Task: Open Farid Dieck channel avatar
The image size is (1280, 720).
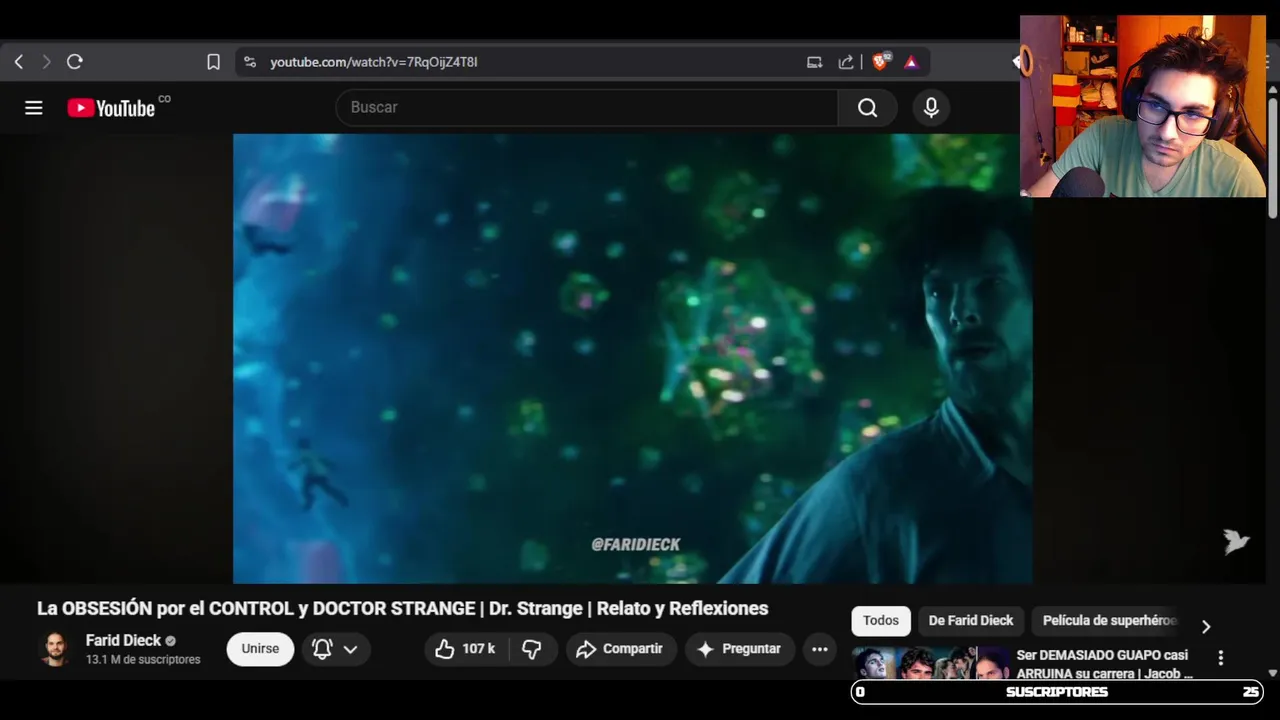Action: 56,649
